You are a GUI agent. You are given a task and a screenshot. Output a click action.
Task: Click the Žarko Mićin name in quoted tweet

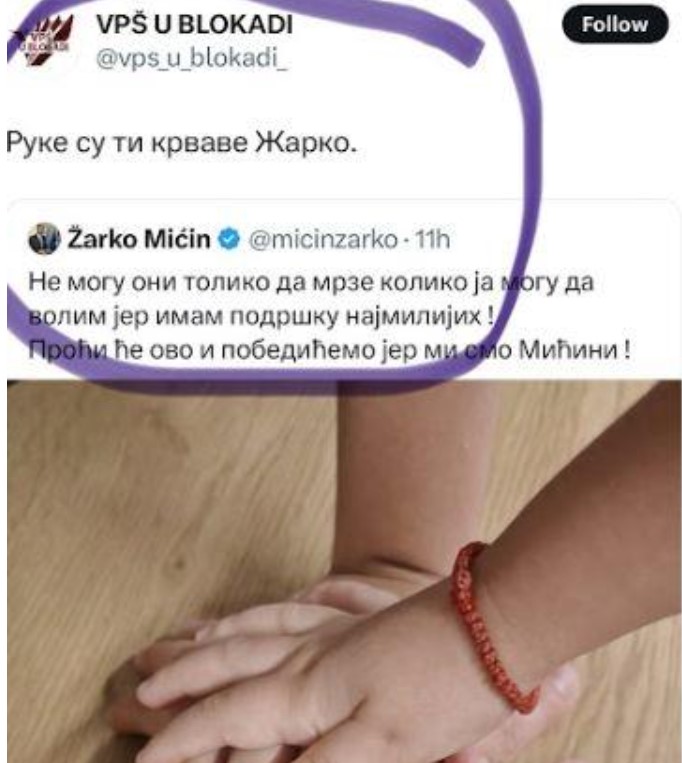139,239
